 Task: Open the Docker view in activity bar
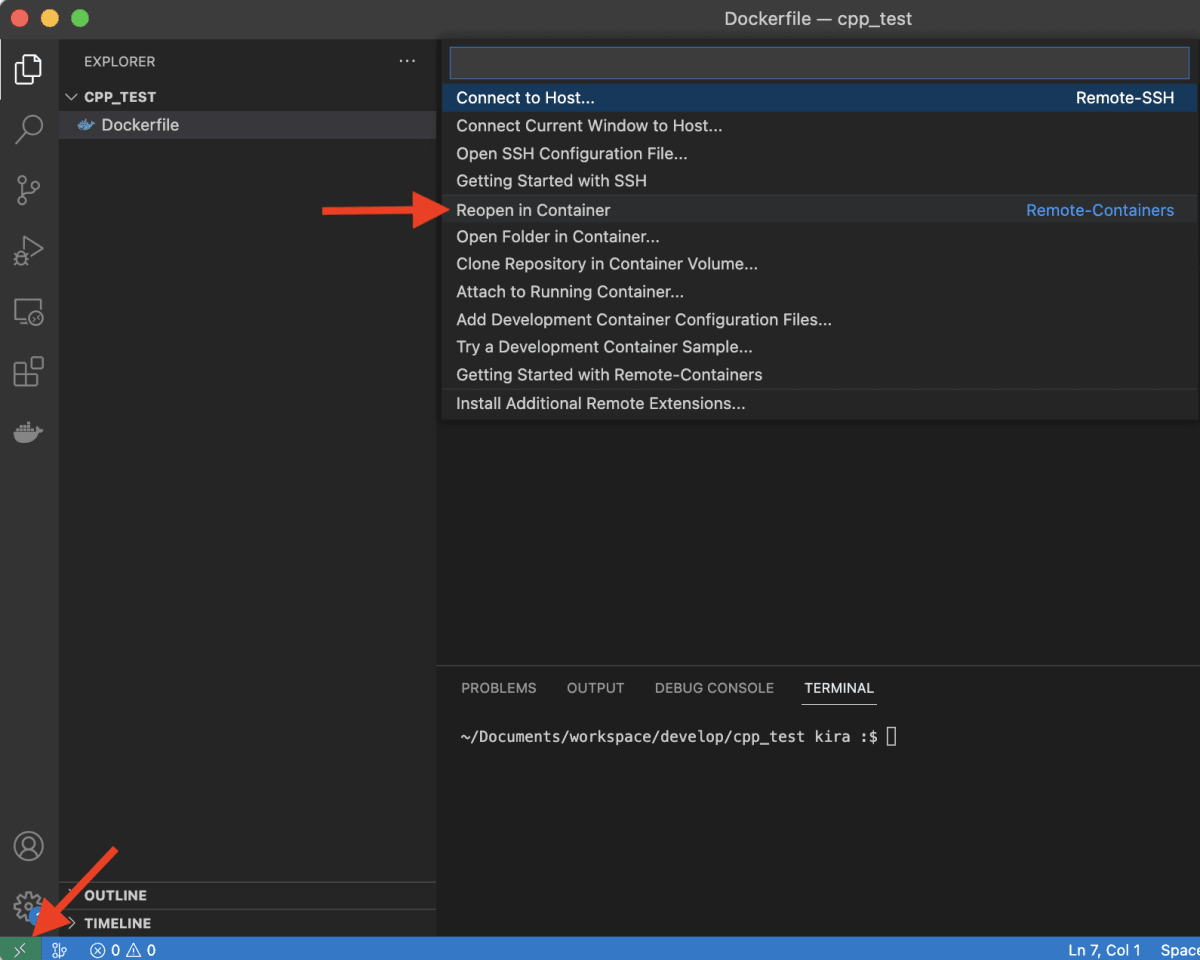click(28, 432)
